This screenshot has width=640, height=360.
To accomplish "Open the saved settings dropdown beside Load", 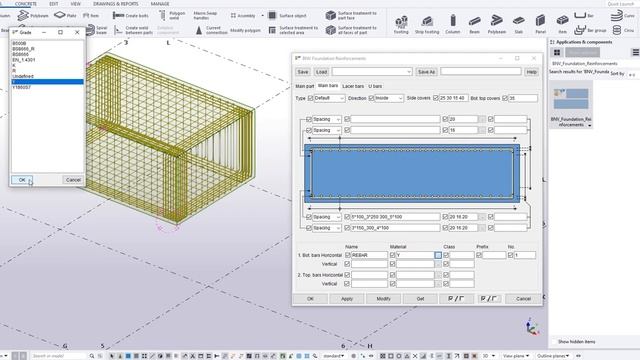I will (x=372, y=72).
